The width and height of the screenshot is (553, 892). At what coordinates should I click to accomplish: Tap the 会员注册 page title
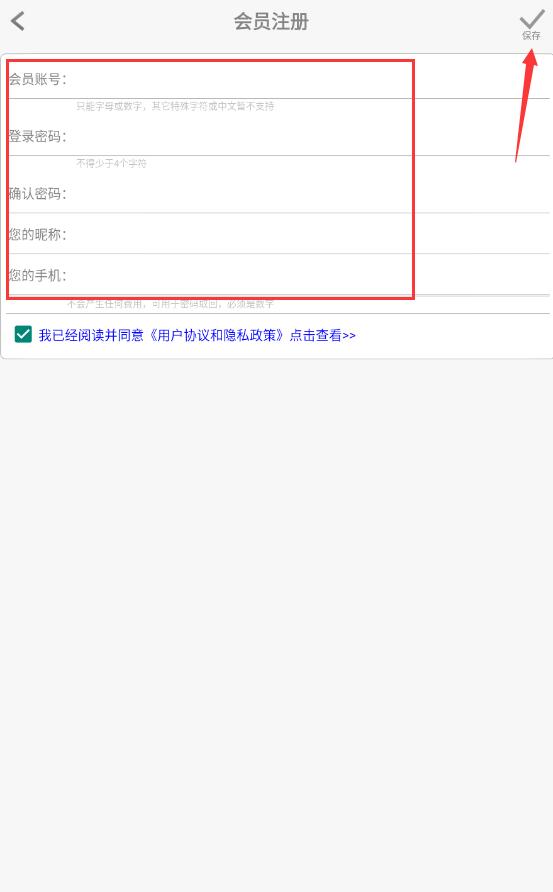[271, 22]
